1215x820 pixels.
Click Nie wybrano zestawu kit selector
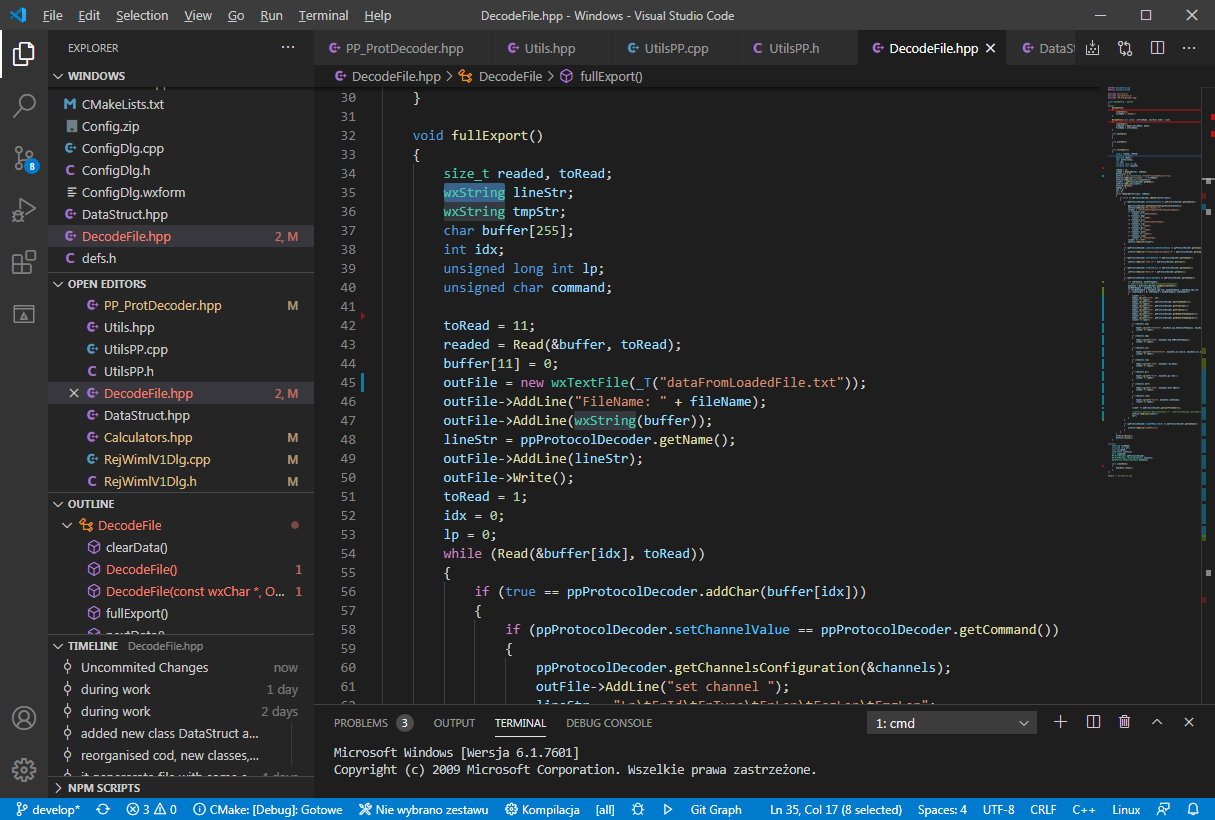pos(423,810)
